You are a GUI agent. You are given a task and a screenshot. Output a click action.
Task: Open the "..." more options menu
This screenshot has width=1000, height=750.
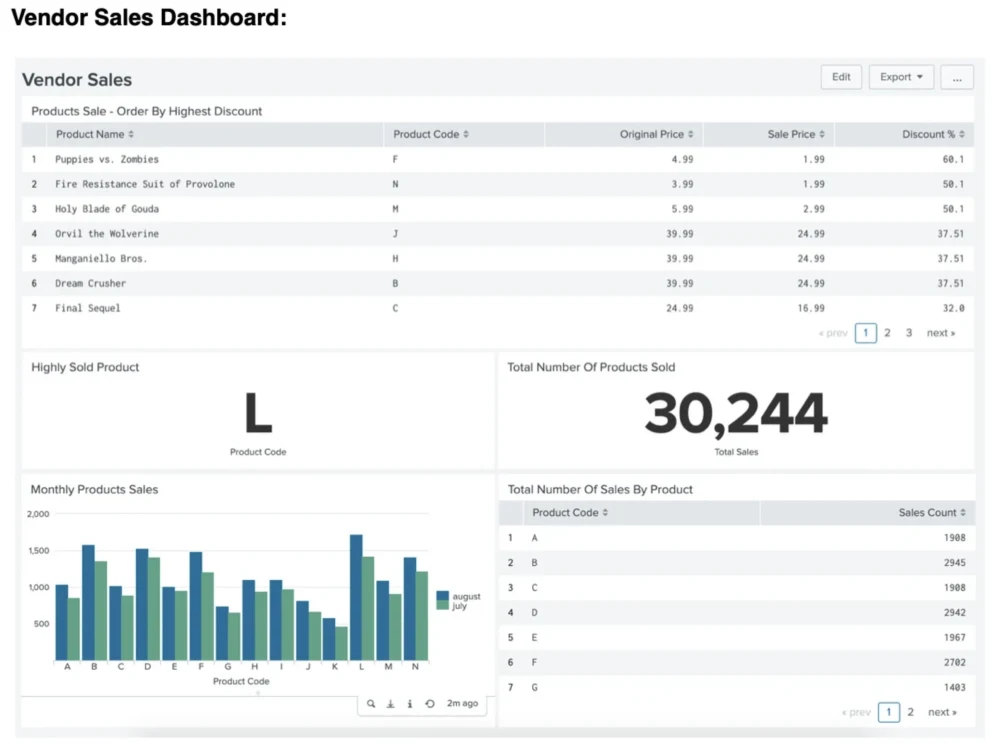[957, 76]
